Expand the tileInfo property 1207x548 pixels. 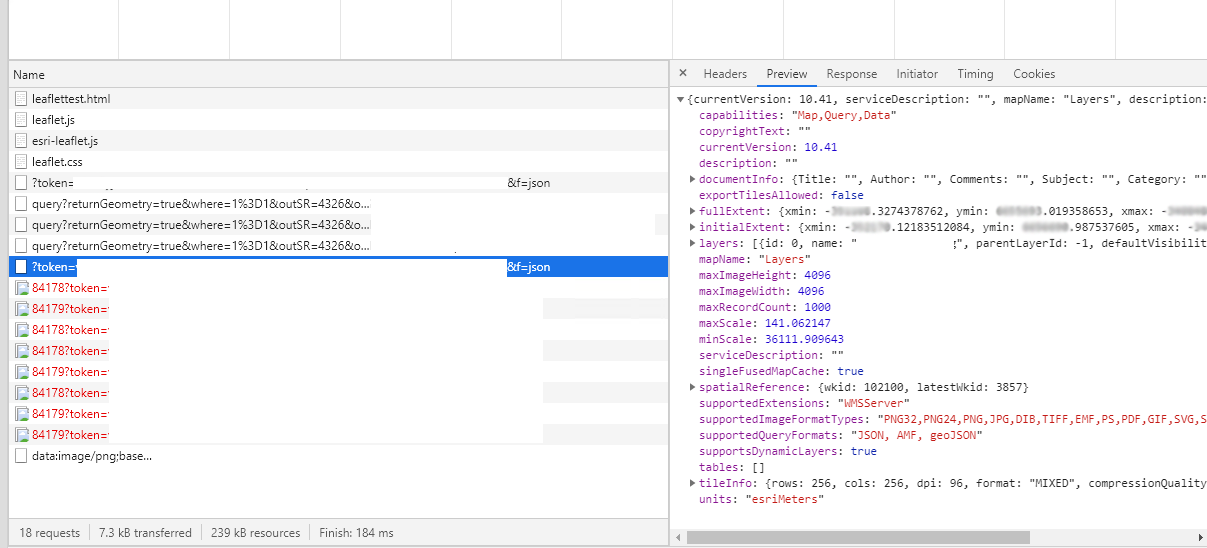(693, 483)
